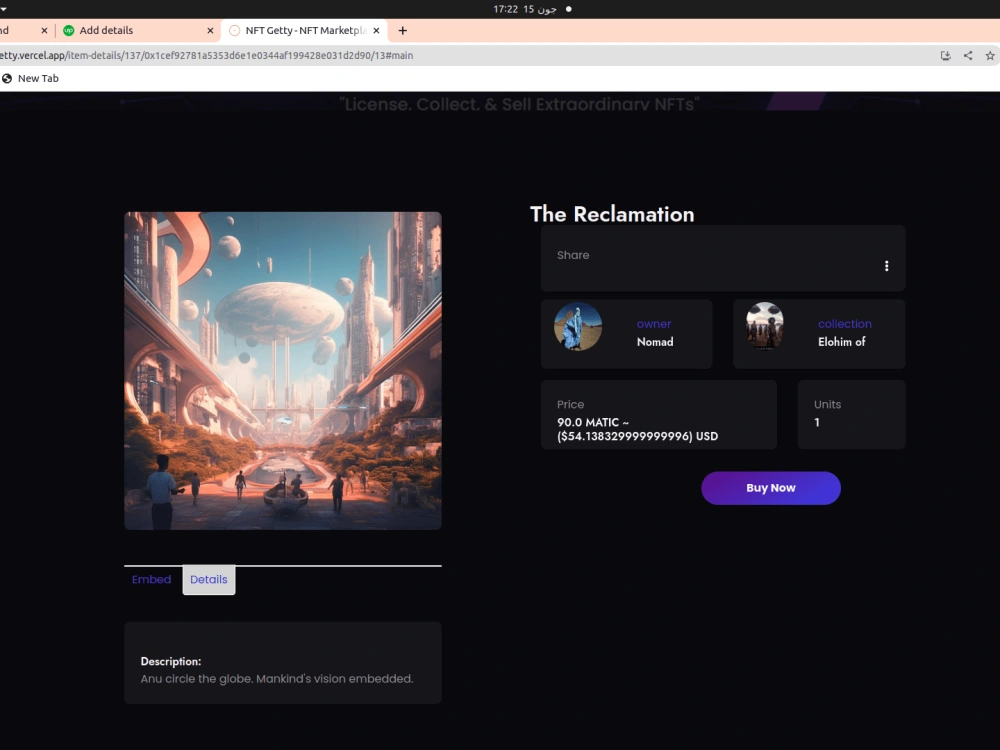
Task: Click the Price panel showing 90.0 MATIC
Action: 658,414
